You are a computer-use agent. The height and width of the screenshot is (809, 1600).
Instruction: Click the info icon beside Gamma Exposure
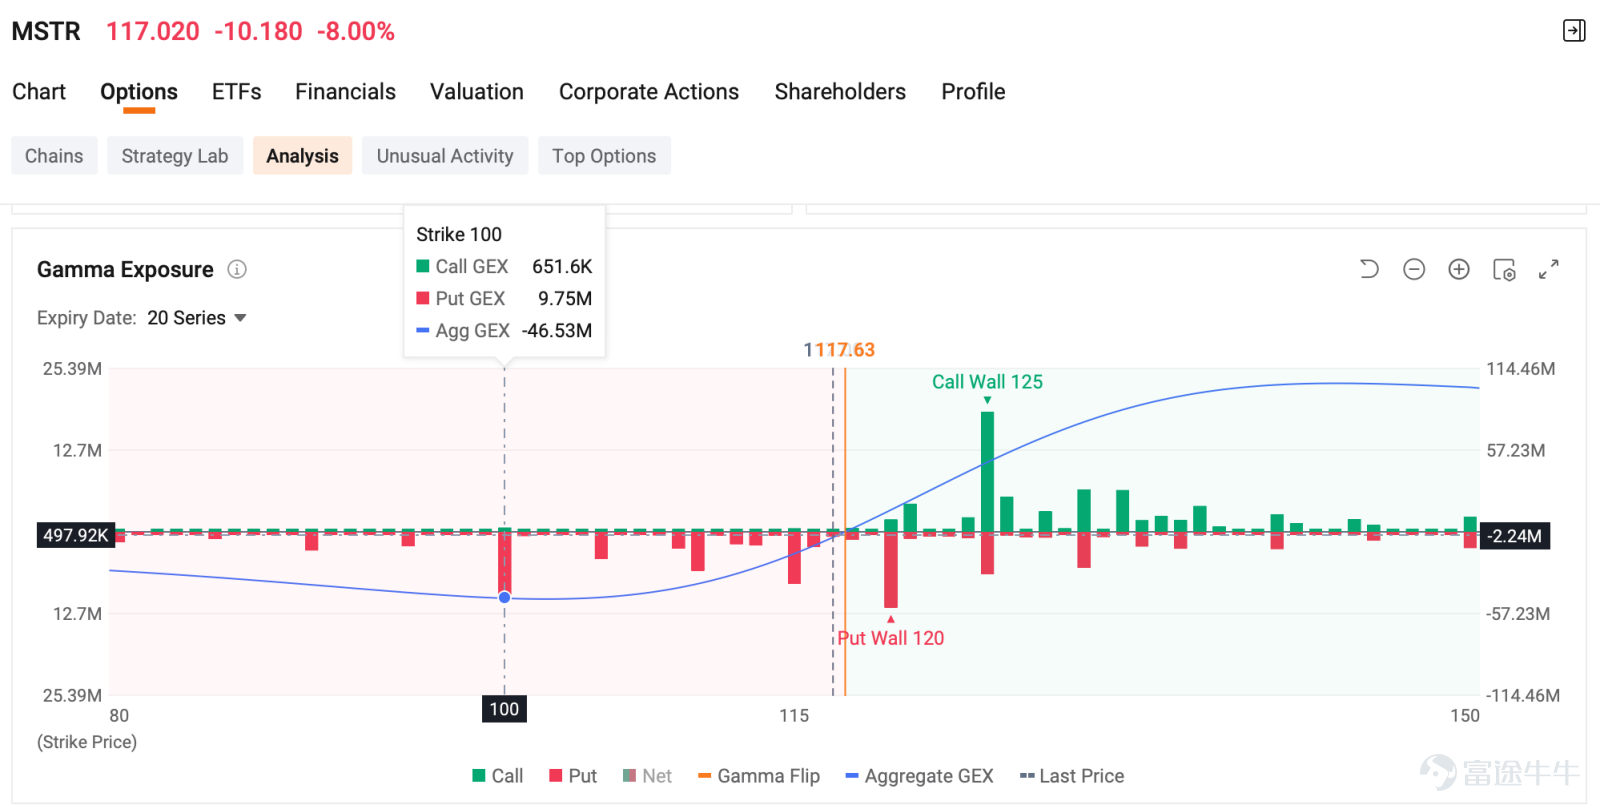pyautogui.click(x=237, y=269)
